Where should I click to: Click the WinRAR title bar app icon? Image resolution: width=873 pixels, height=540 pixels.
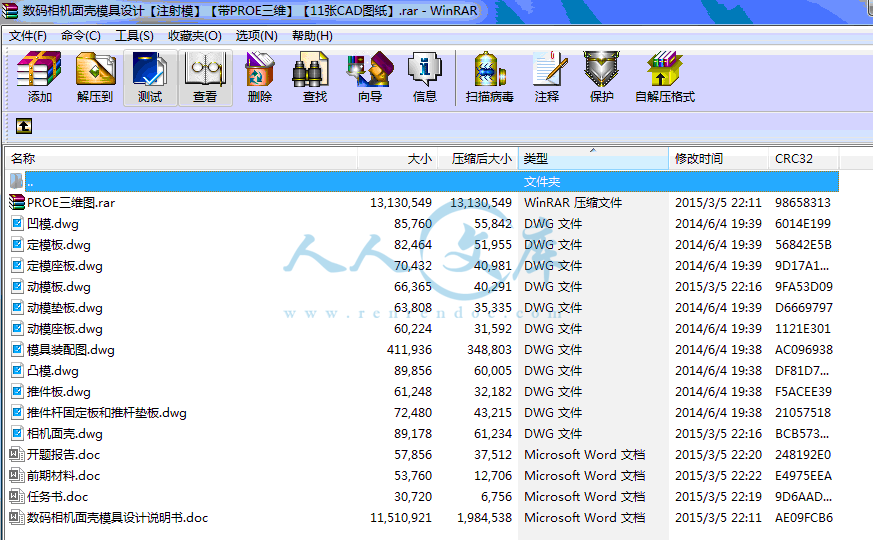pos(9,11)
